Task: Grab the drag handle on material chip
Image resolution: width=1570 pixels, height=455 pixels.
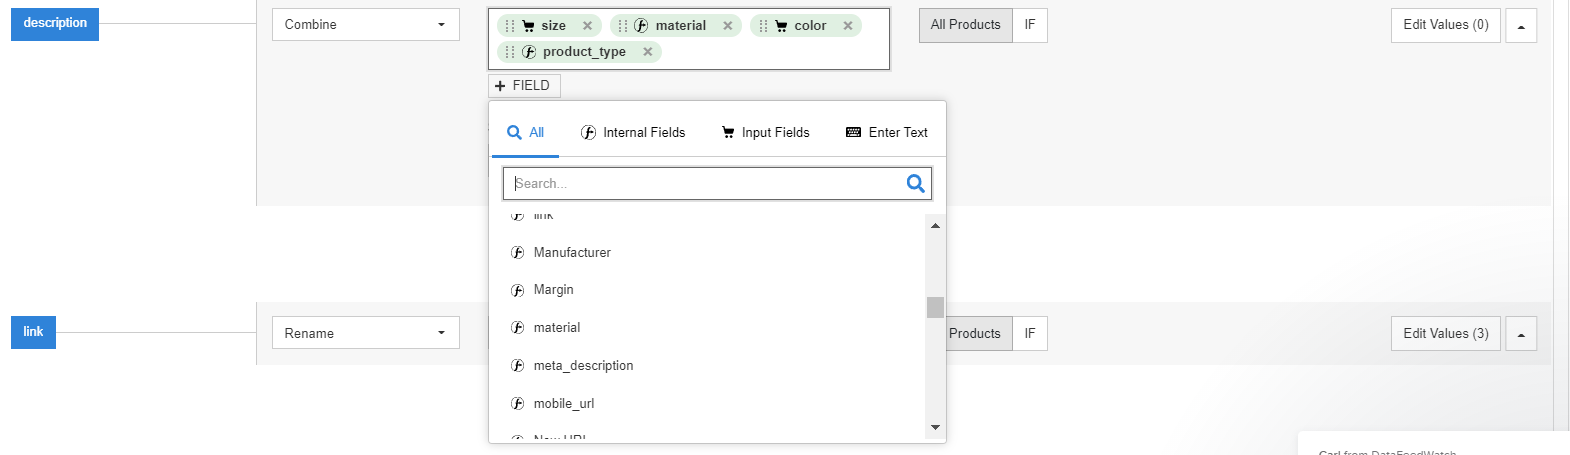Action: (623, 26)
